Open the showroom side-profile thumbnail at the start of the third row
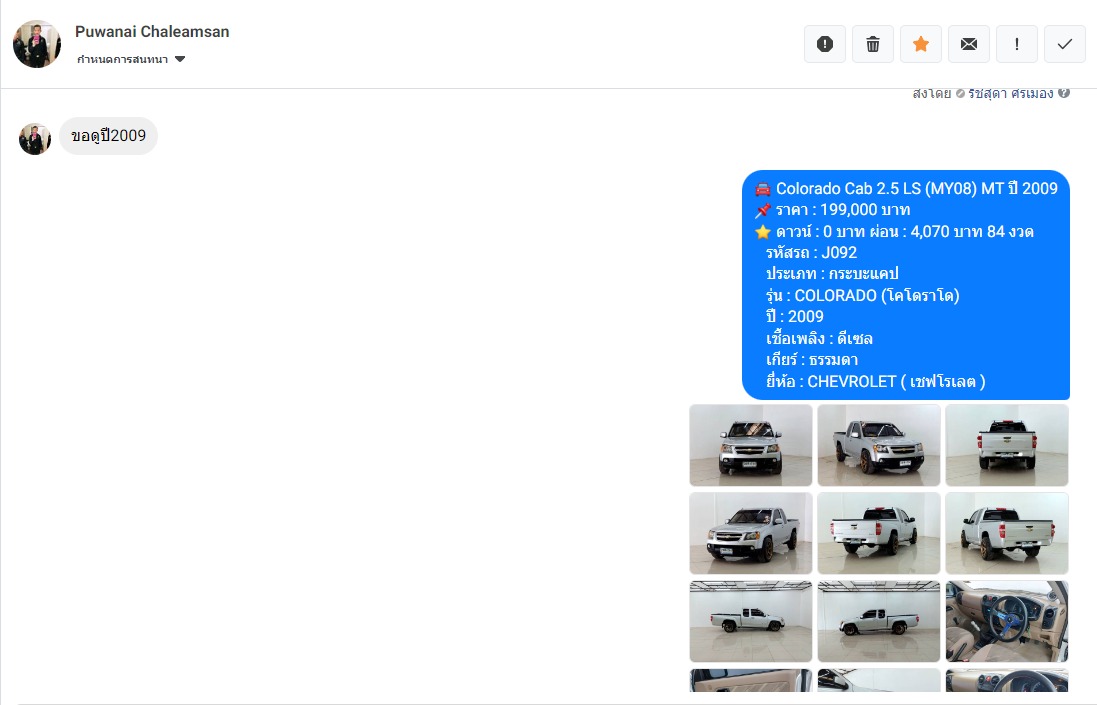The image size is (1097, 705). (x=751, y=621)
